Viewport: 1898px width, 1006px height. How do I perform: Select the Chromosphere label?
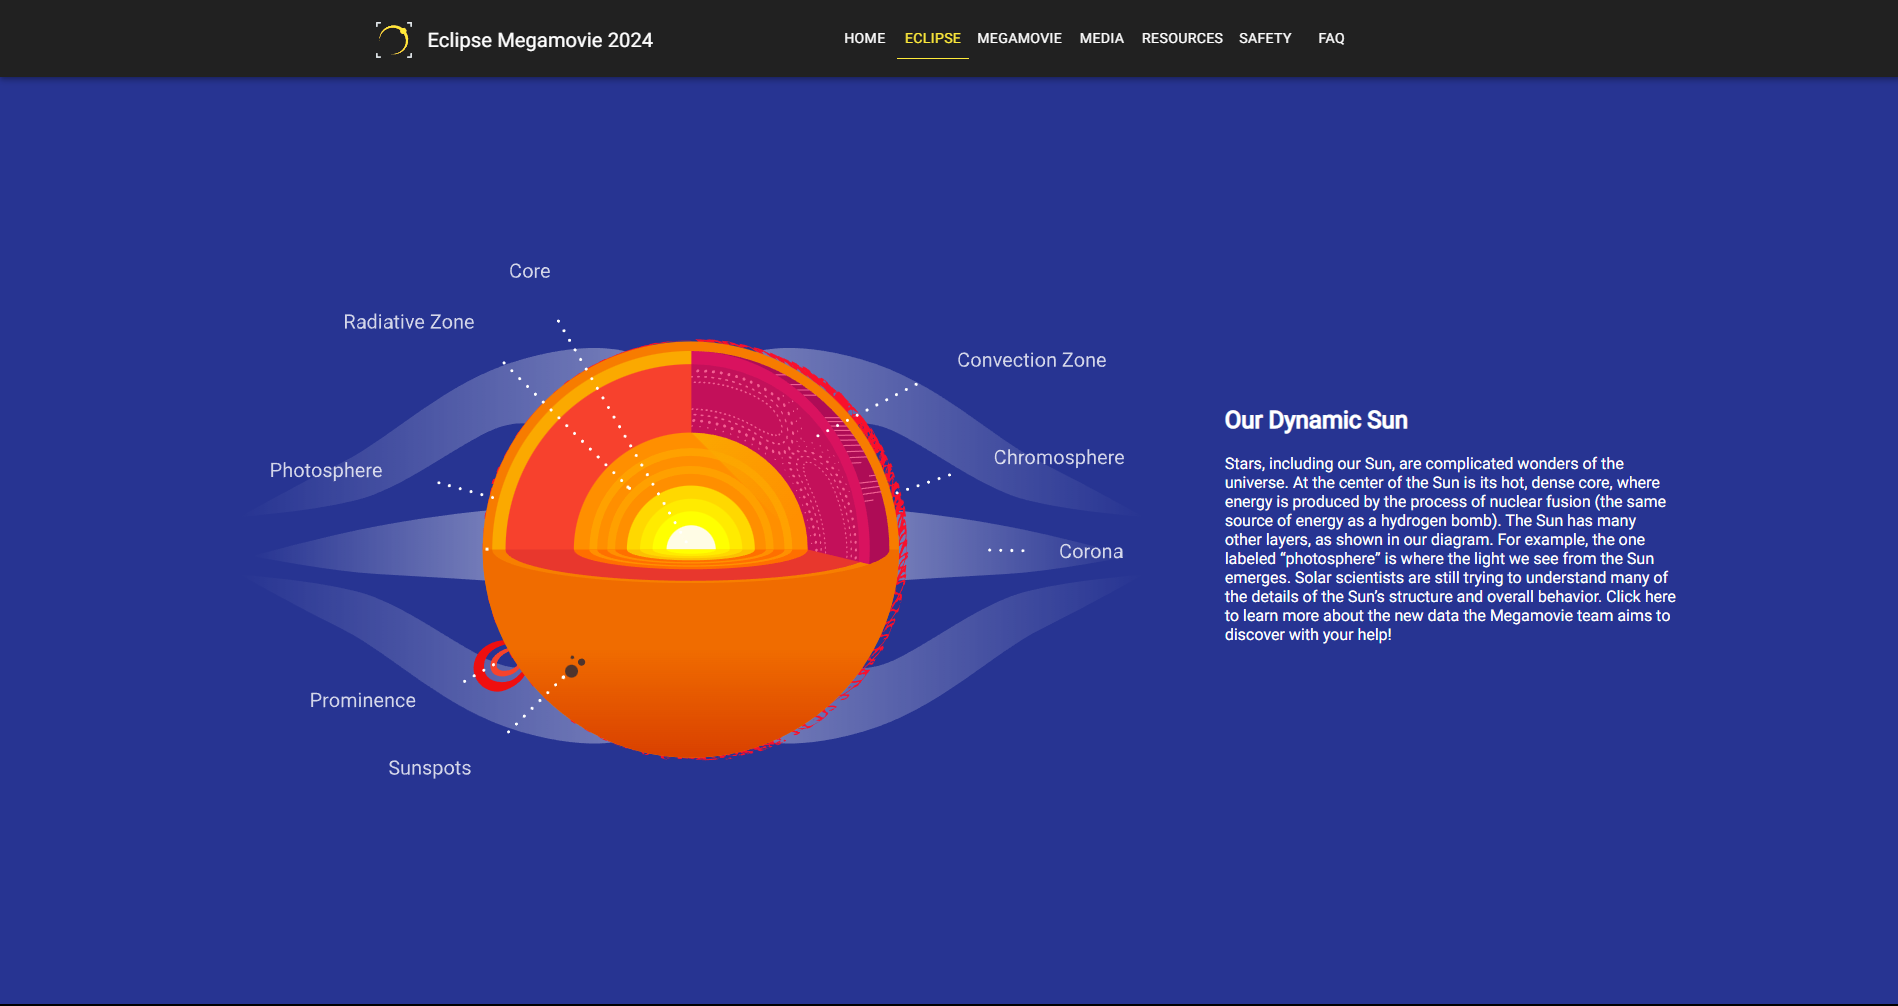pyautogui.click(x=1058, y=457)
